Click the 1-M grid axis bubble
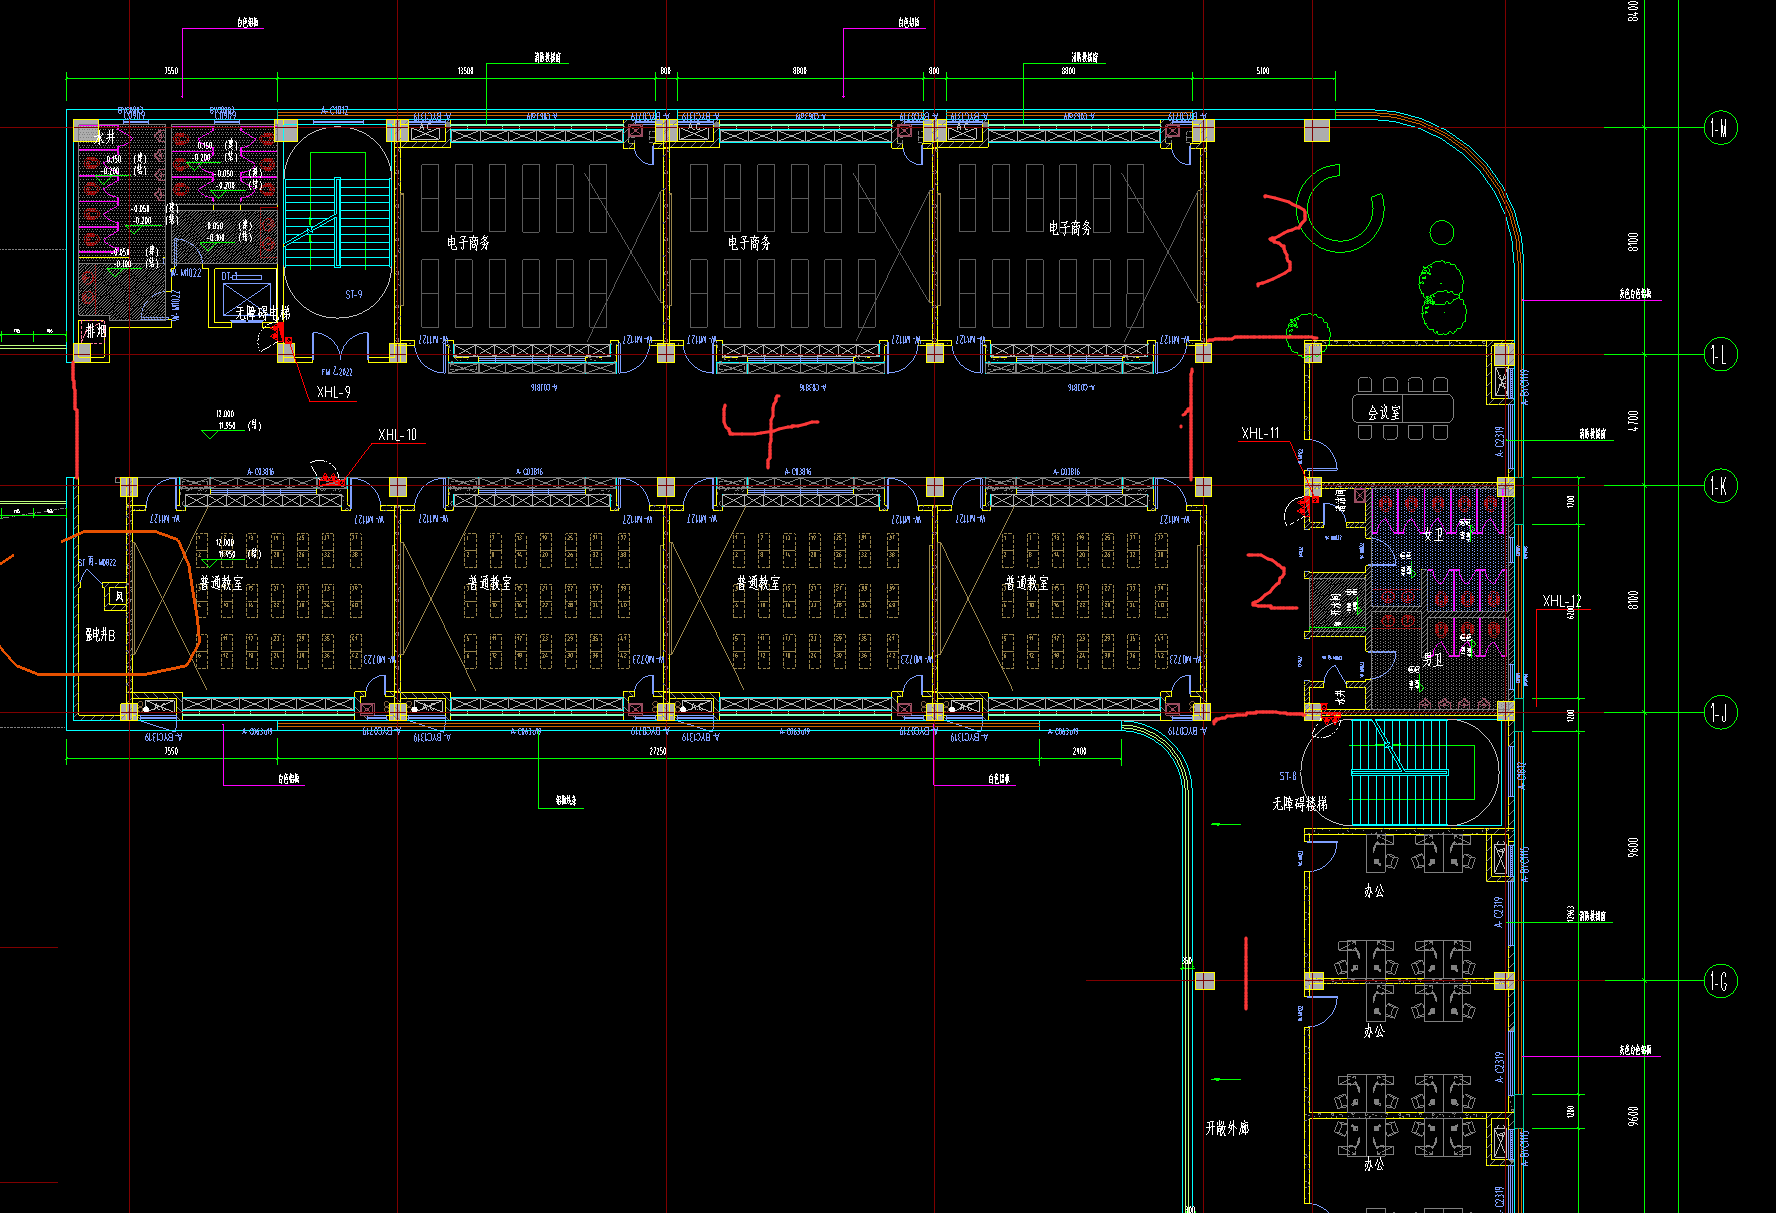 tap(1720, 127)
